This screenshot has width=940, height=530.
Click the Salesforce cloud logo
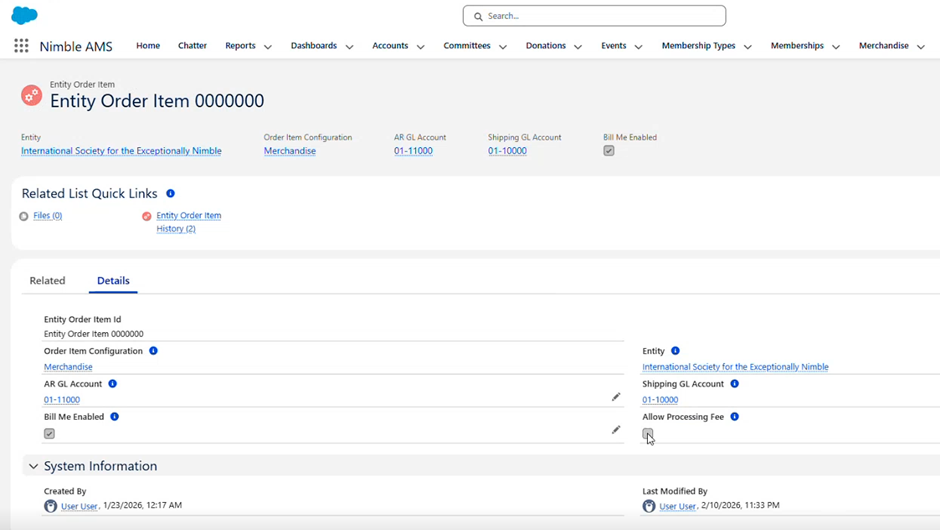24,15
